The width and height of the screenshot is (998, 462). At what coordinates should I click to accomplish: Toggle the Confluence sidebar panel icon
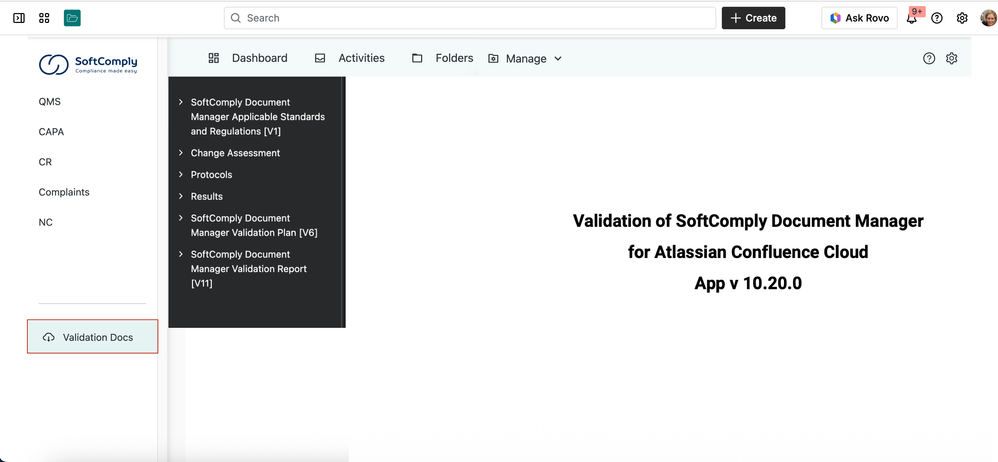(19, 18)
